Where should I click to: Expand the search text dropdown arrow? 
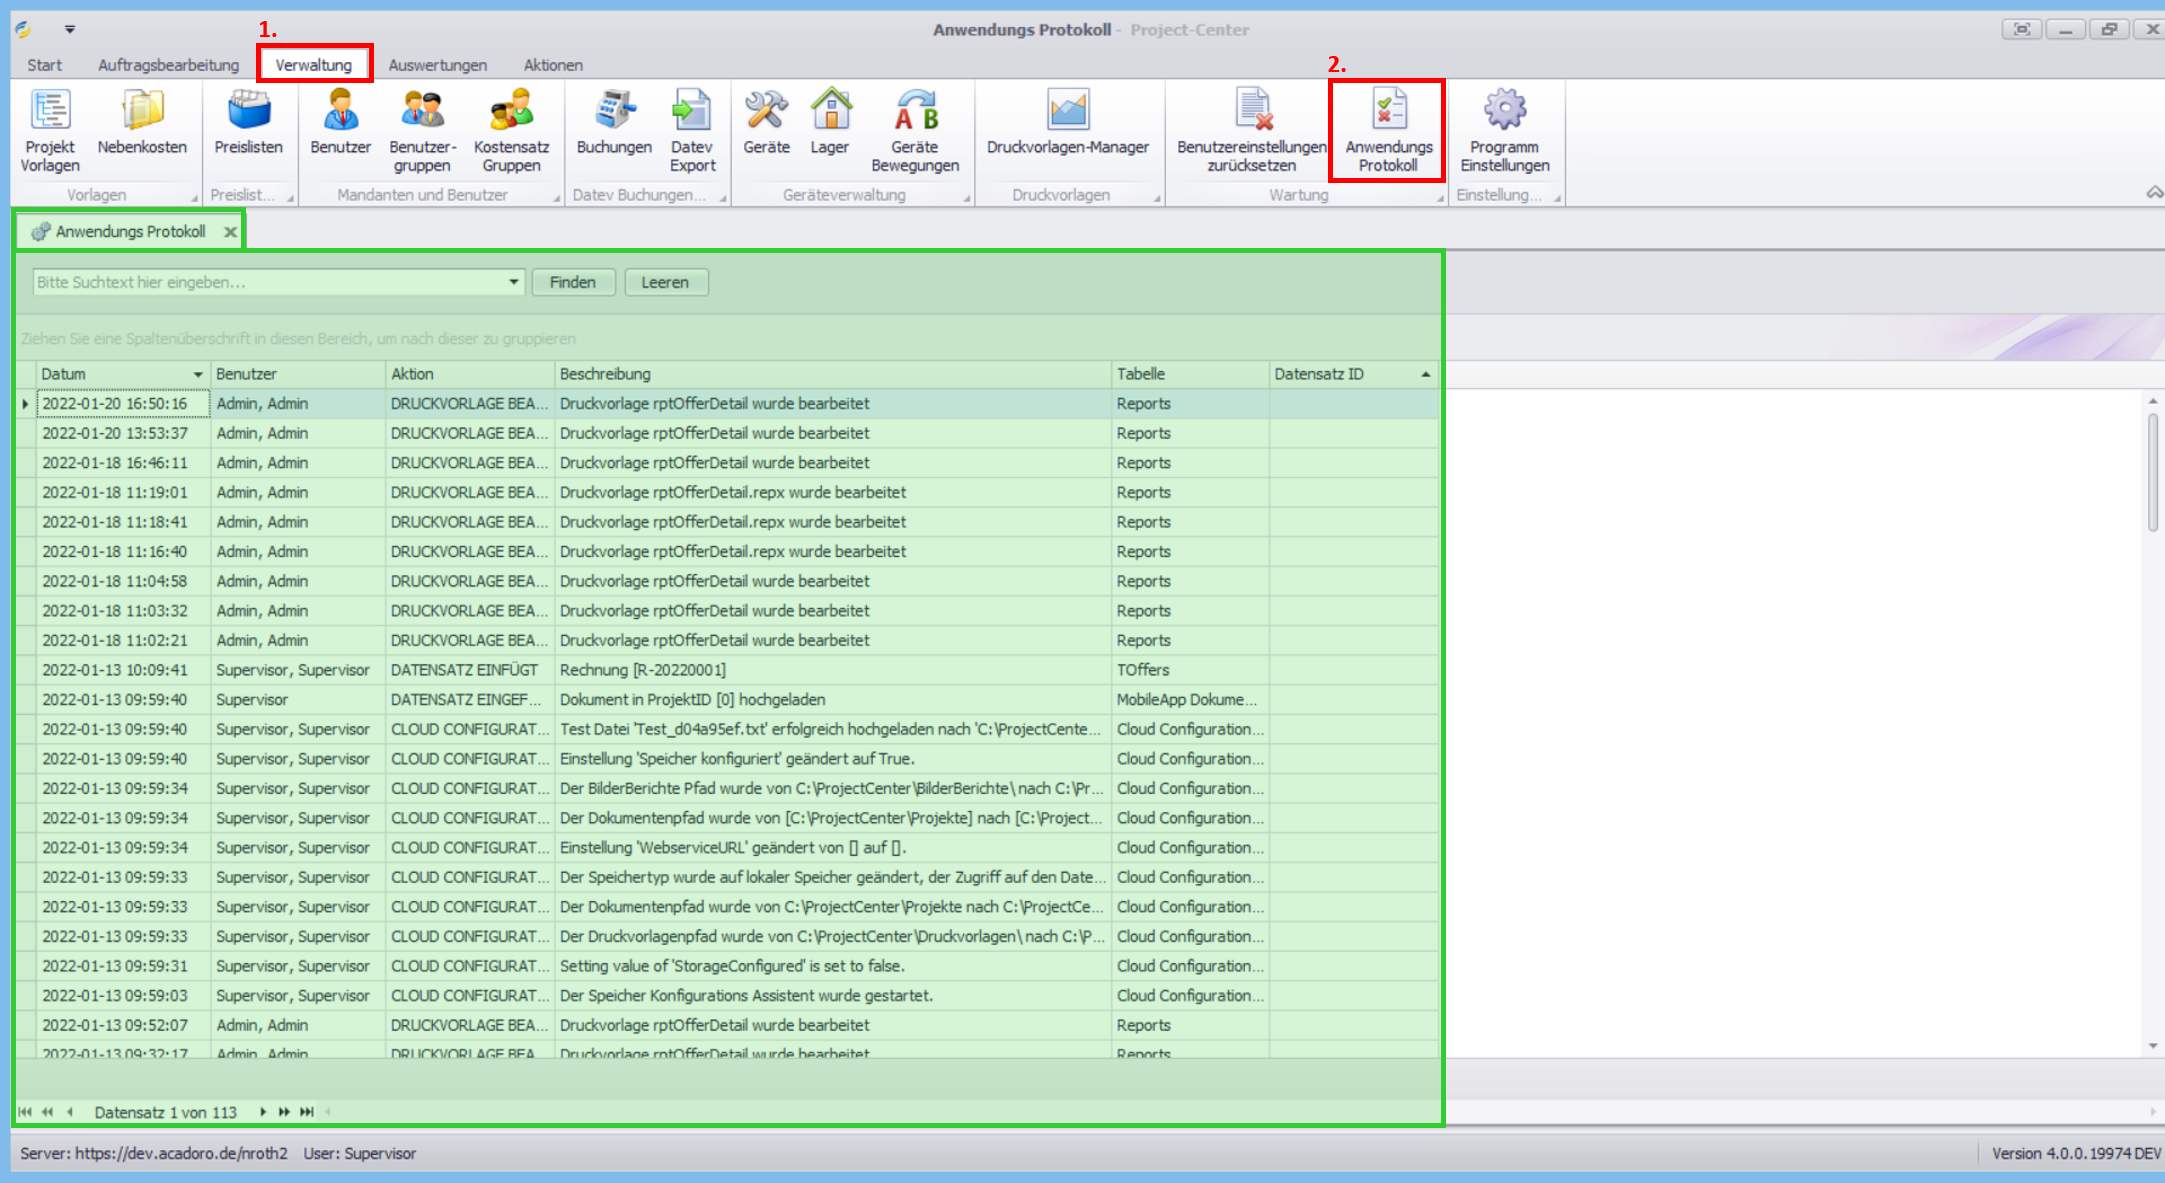(x=514, y=282)
